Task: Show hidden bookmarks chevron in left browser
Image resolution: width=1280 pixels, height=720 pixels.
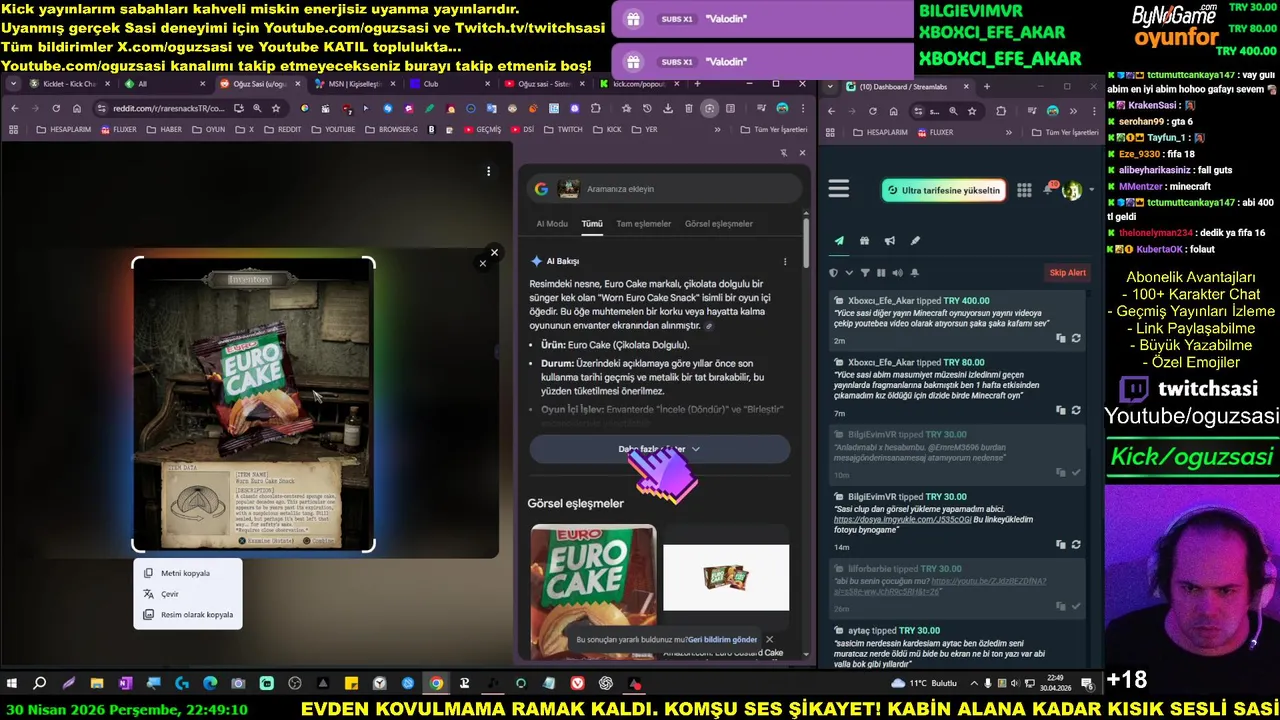Action: [717, 130]
